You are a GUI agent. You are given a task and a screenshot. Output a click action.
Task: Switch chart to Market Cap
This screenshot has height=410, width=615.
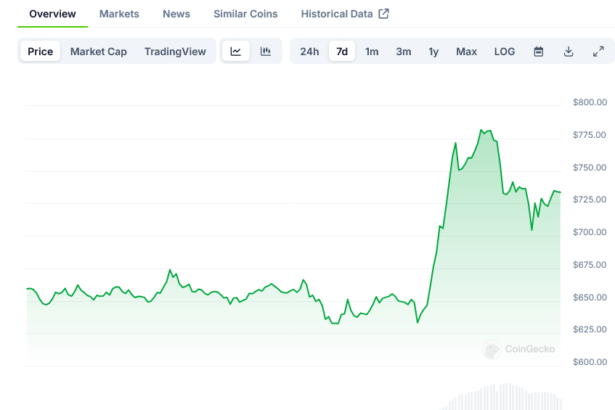[x=98, y=51]
